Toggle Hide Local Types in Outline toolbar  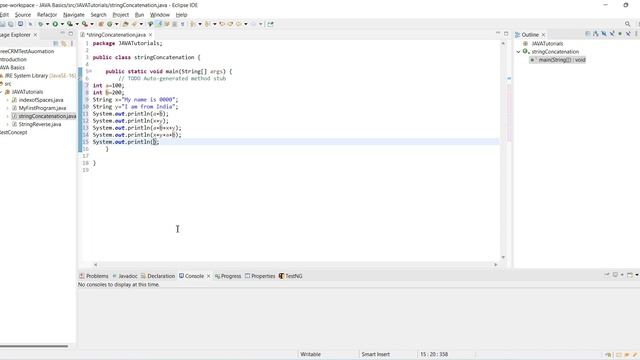click(x=628, y=34)
